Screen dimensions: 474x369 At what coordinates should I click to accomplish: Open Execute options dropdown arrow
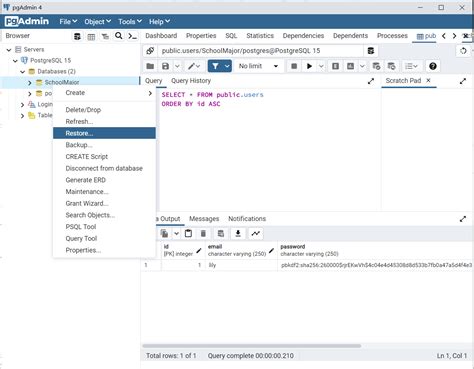coord(321,66)
